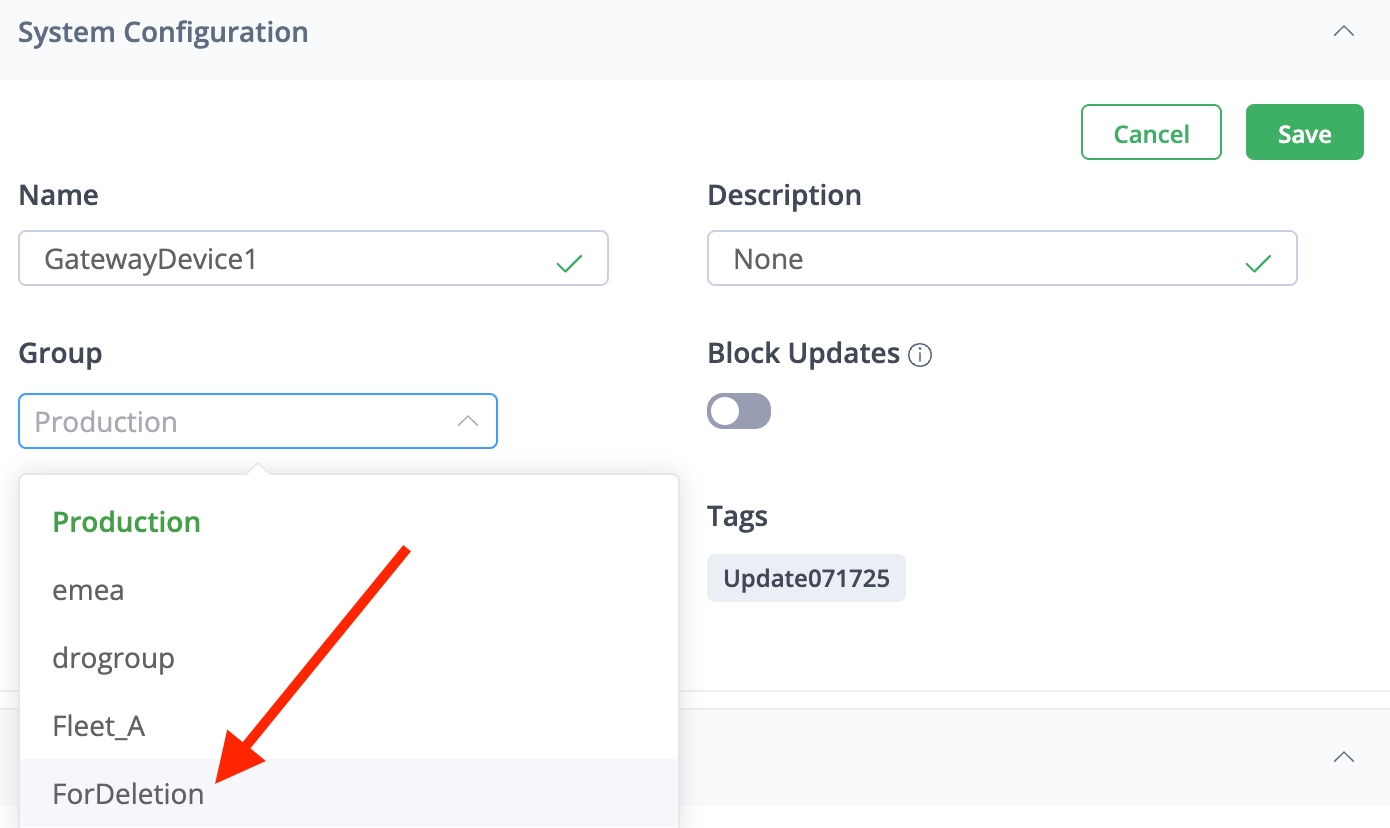The image size is (1390, 828).
Task: Click the Cancel button
Action: pos(1151,133)
